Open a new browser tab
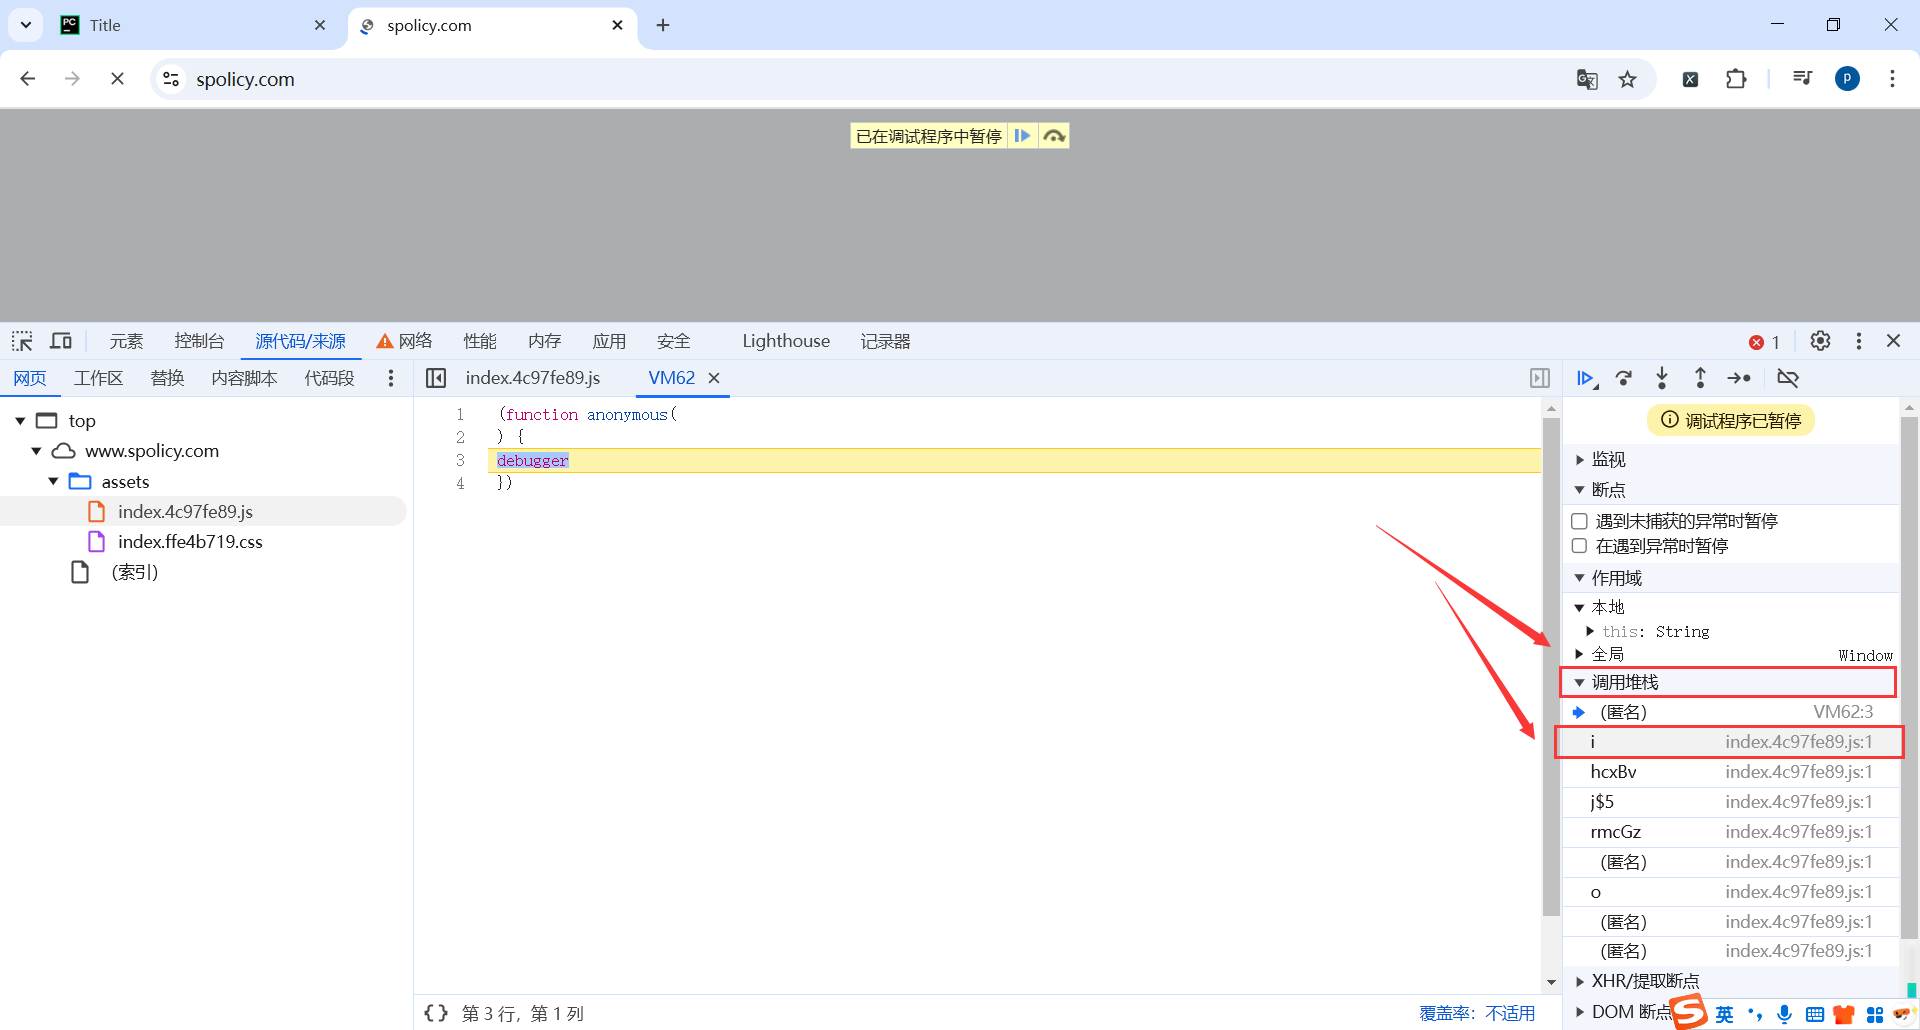Screen dimensions: 1920x1030 pyautogui.click(x=663, y=25)
